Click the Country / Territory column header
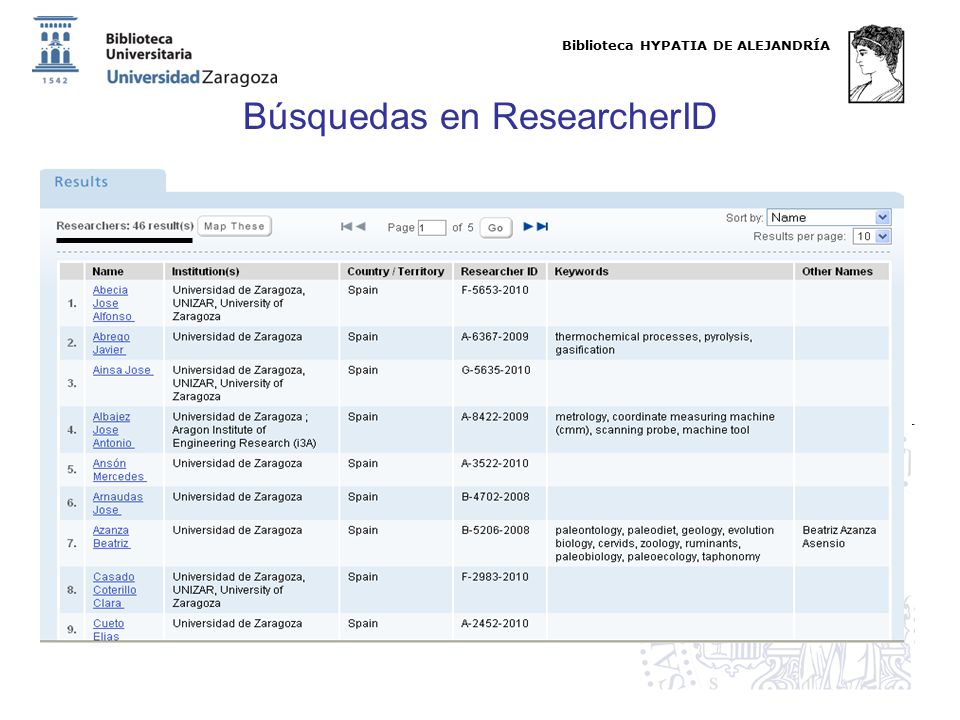The width and height of the screenshot is (960, 720). [x=396, y=271]
